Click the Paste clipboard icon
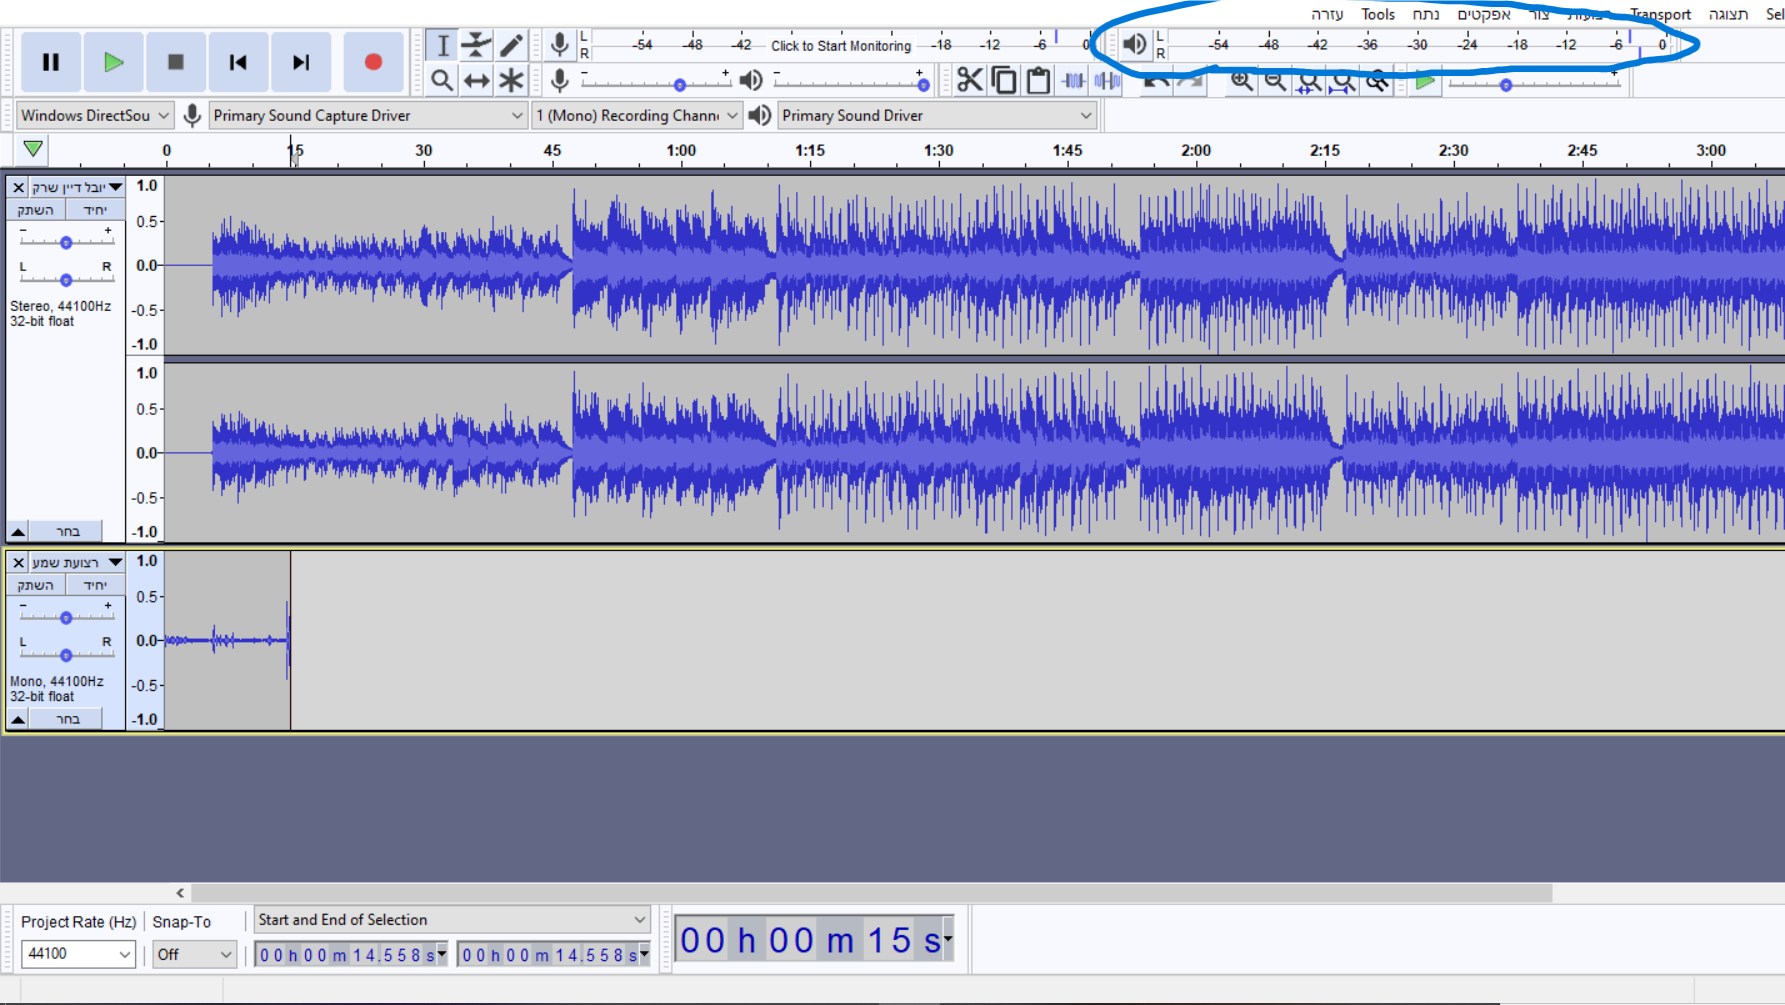 tap(1038, 80)
